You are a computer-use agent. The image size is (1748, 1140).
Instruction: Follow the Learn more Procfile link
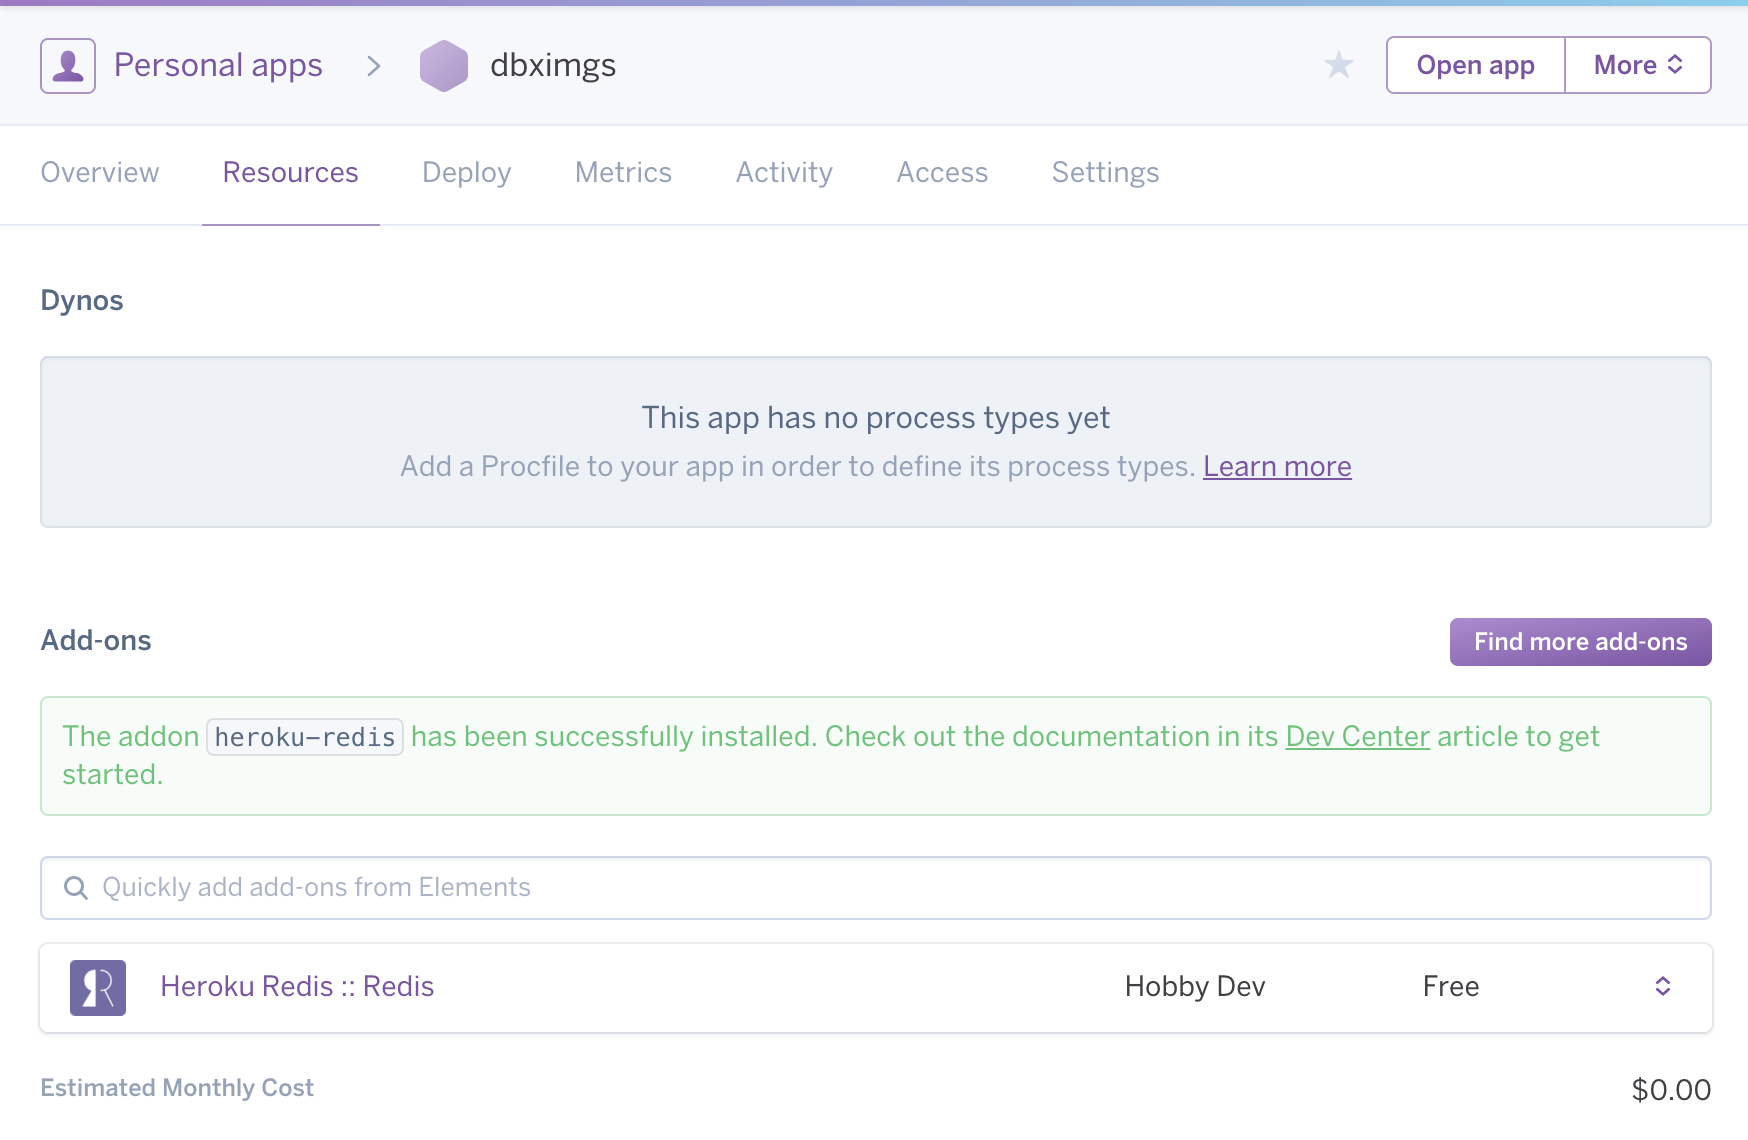click(x=1278, y=467)
